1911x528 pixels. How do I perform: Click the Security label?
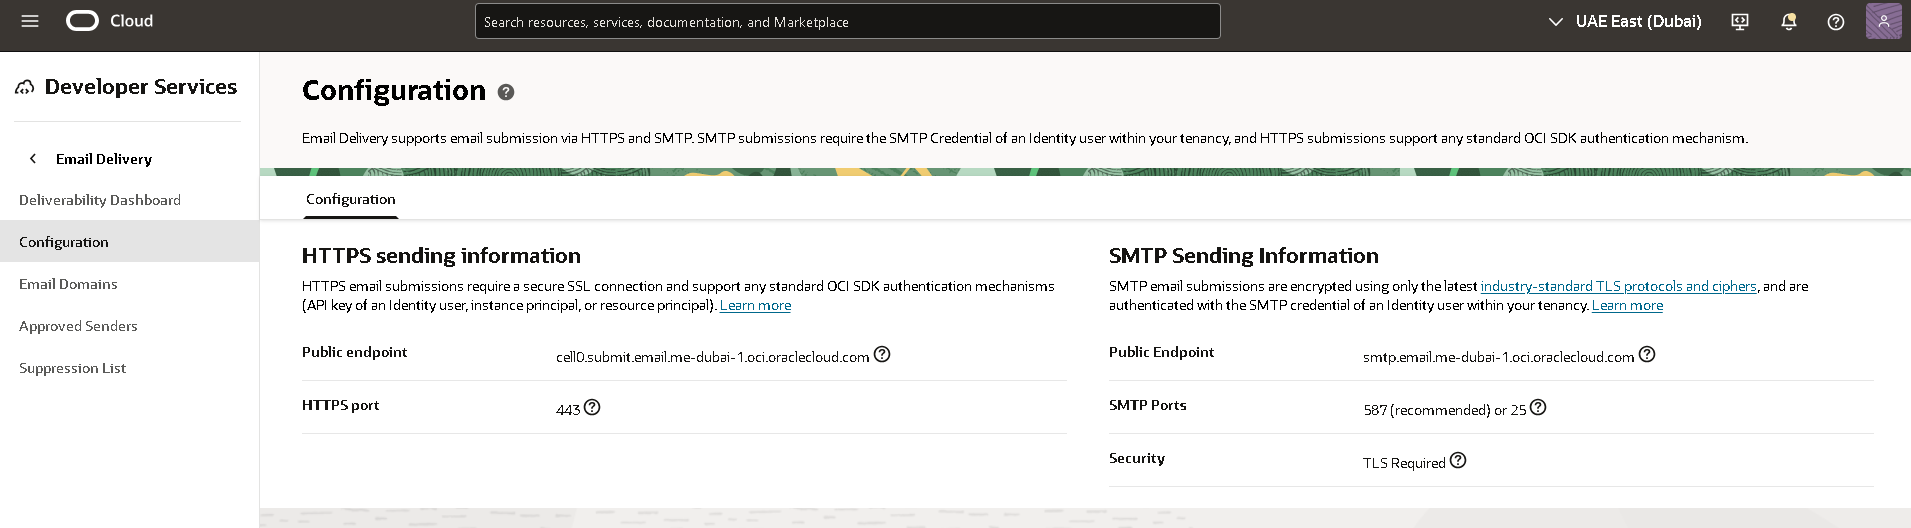tap(1137, 458)
